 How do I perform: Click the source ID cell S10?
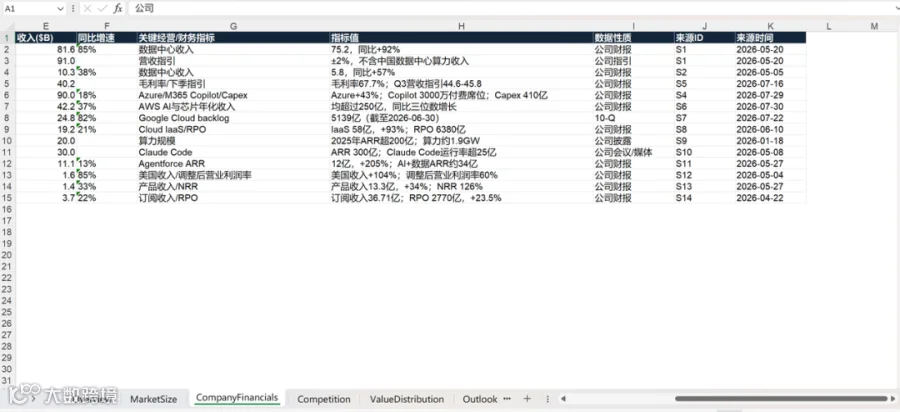point(704,153)
